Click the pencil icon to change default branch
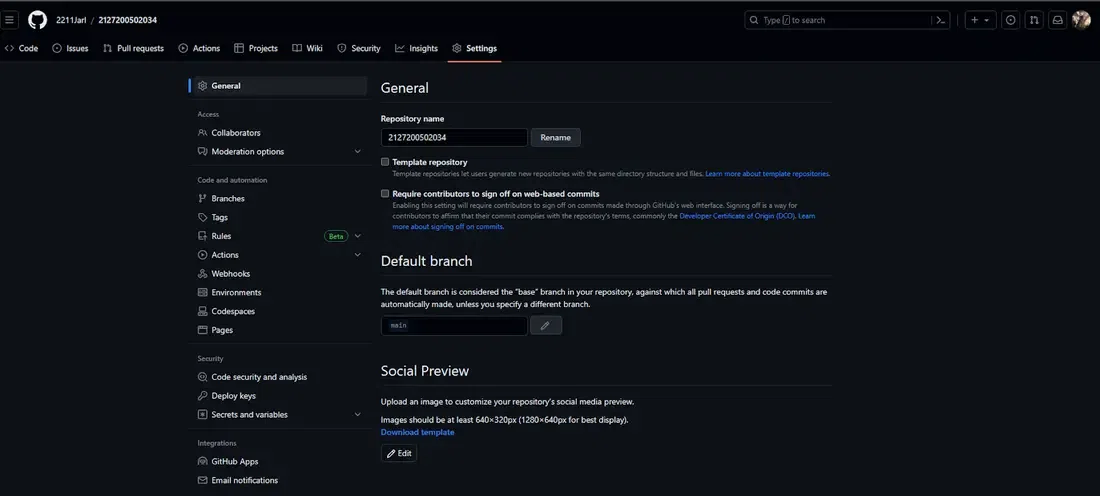 pyautogui.click(x=546, y=326)
